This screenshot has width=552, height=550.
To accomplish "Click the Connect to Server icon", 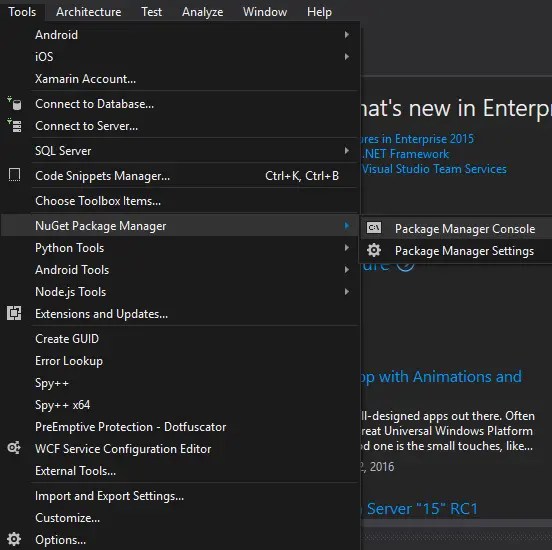I will [x=14, y=125].
